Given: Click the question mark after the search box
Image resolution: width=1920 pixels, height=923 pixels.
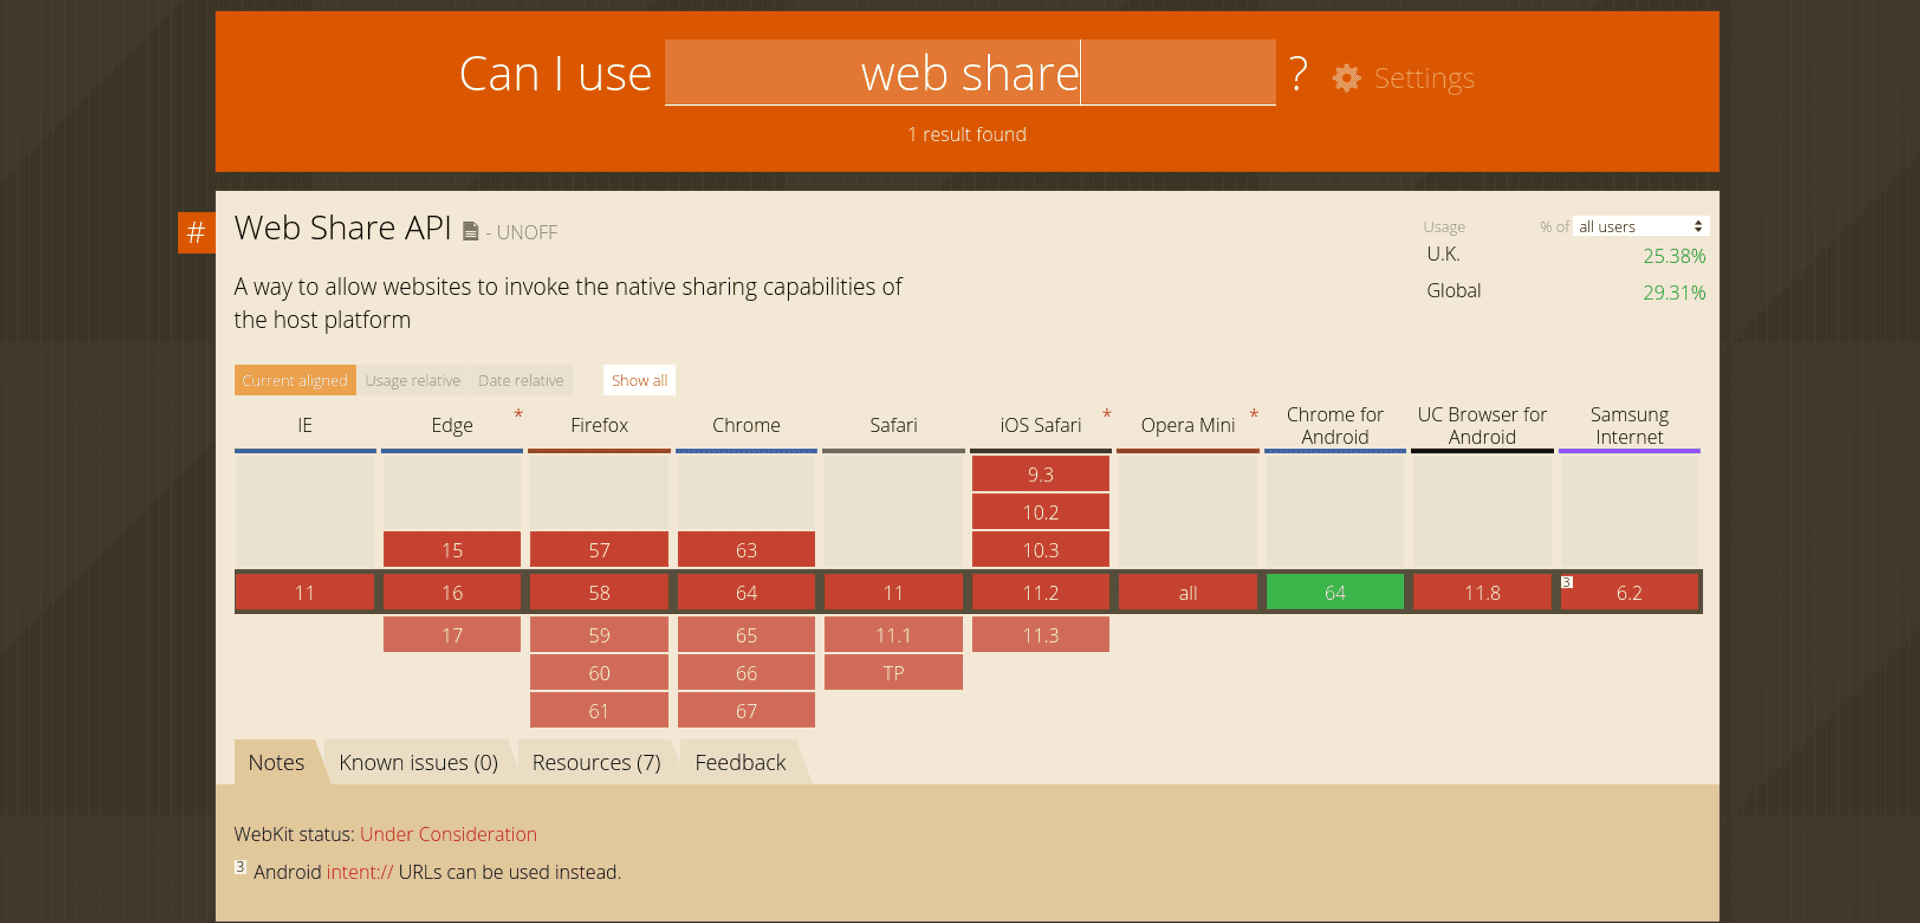Looking at the screenshot, I should pyautogui.click(x=1298, y=74).
